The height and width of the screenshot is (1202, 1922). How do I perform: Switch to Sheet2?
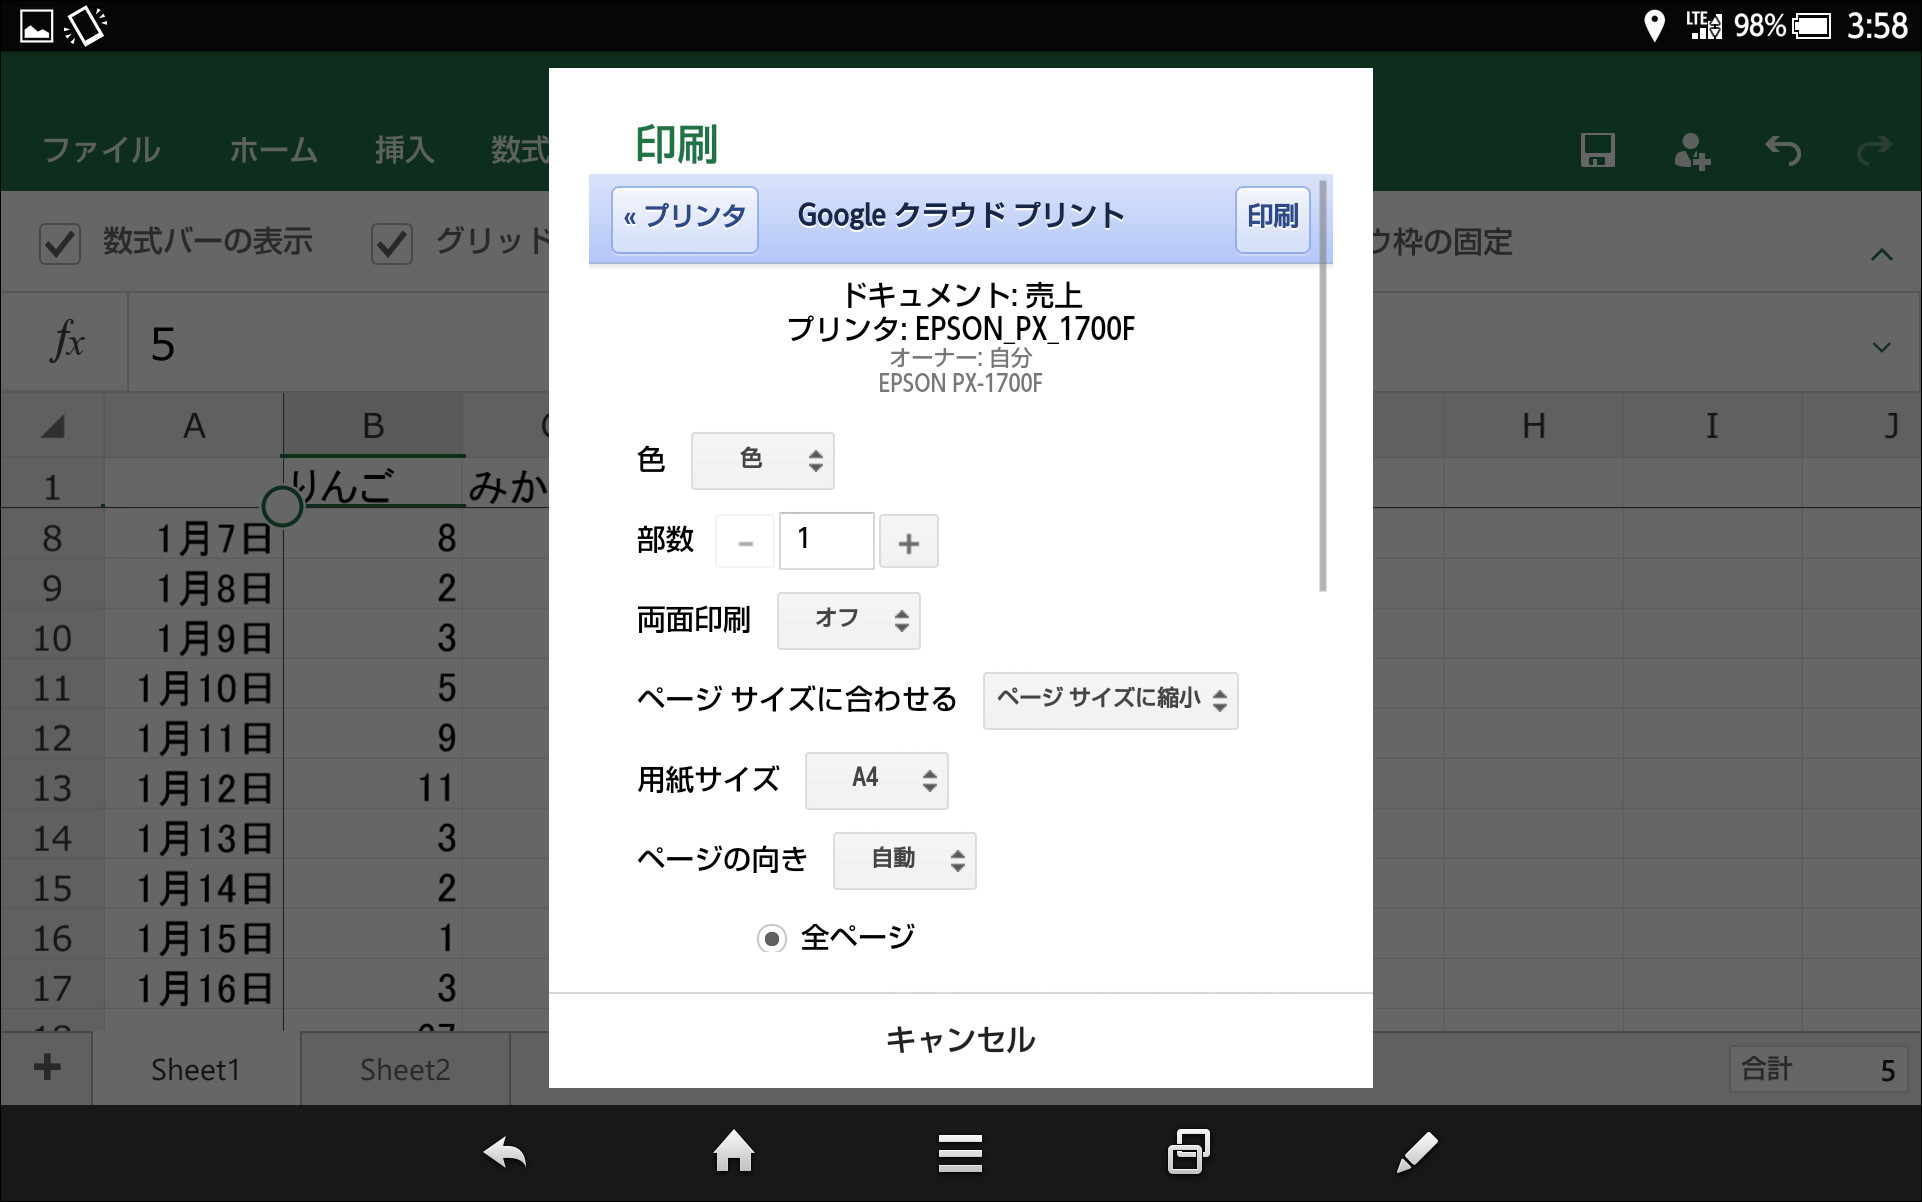pyautogui.click(x=403, y=1068)
